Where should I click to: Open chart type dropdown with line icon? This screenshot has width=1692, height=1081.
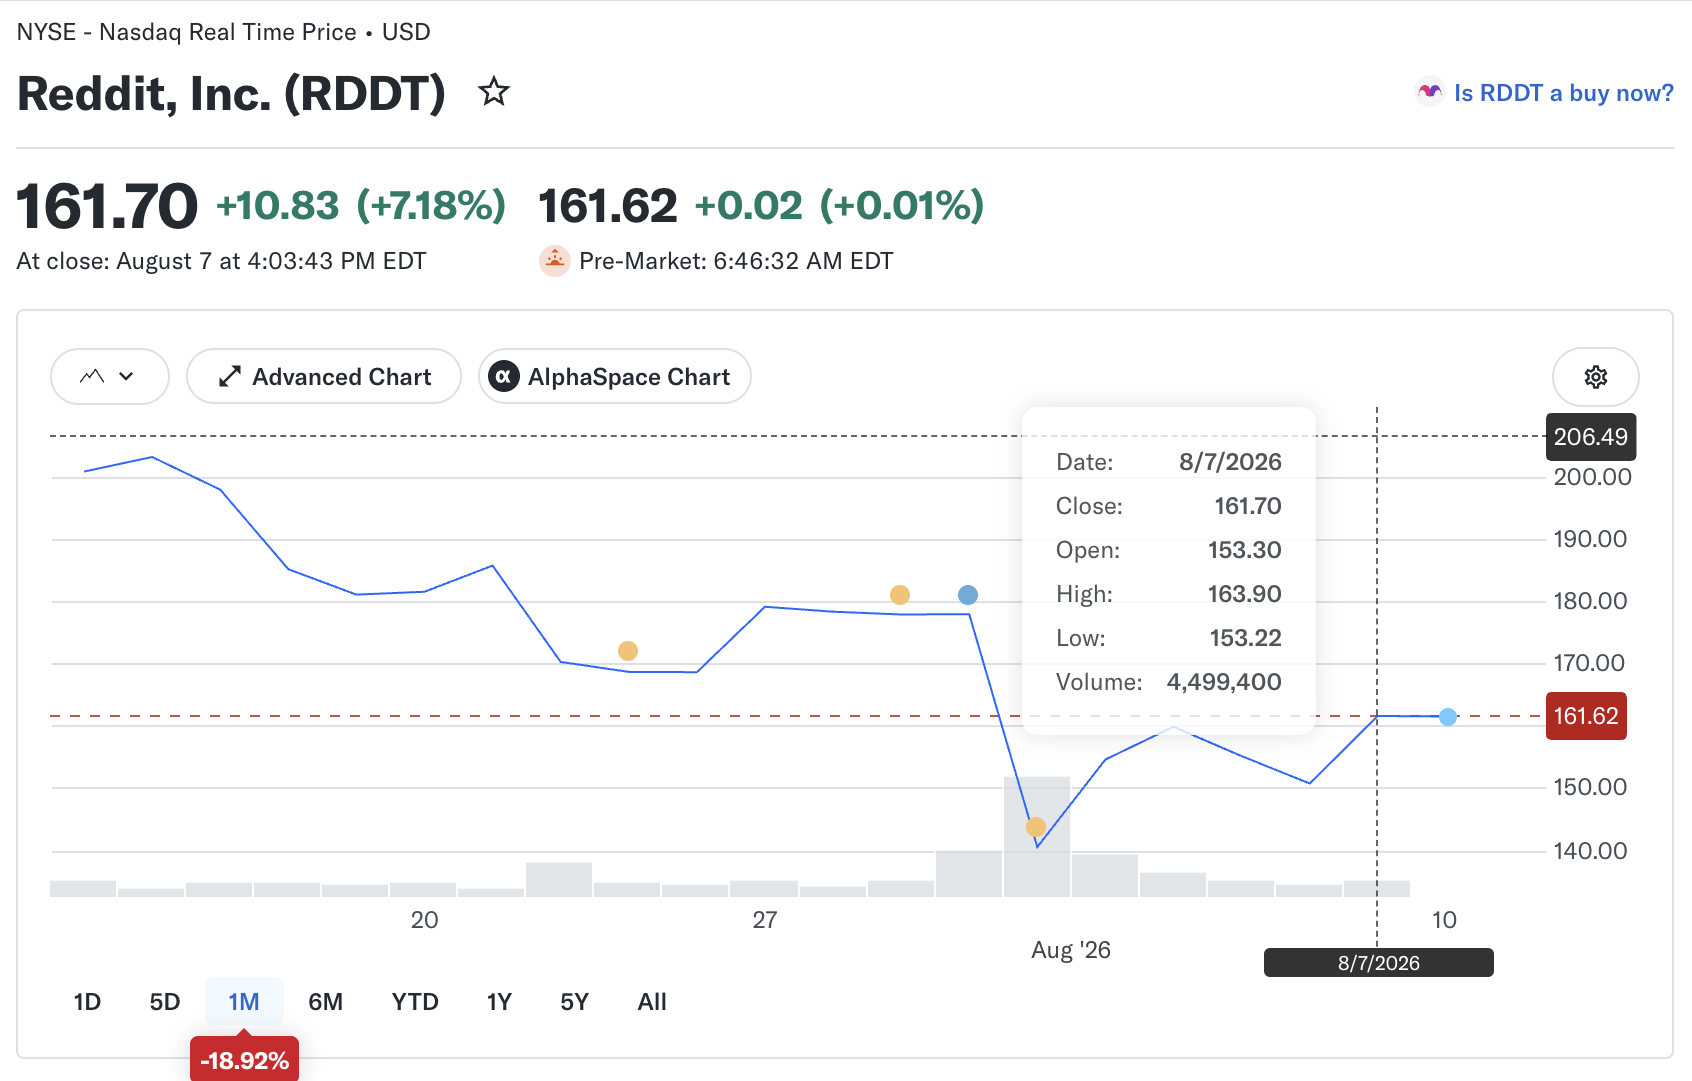tap(109, 376)
